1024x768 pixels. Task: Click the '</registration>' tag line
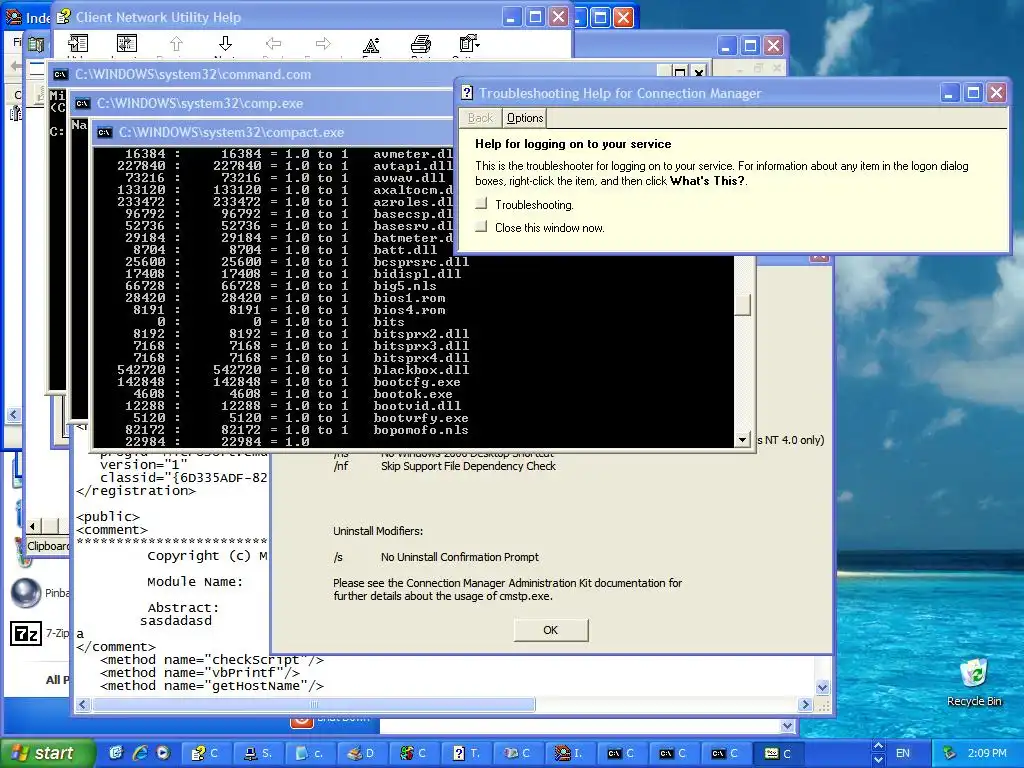136,490
